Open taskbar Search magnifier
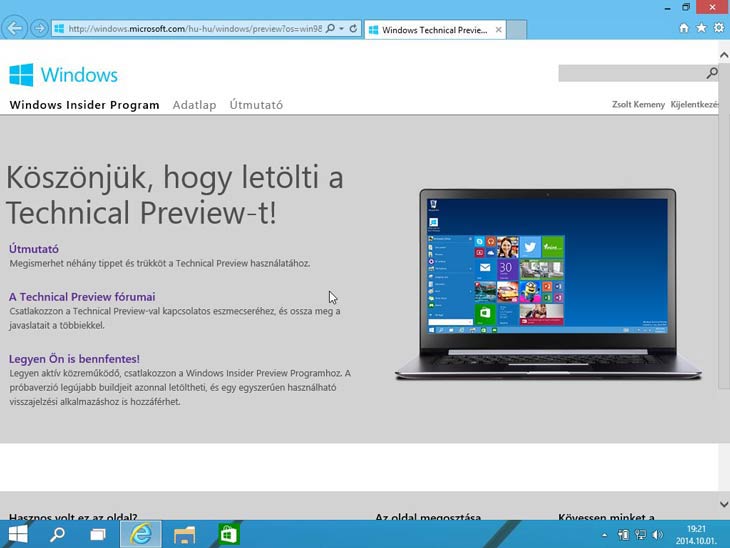 coord(57,534)
